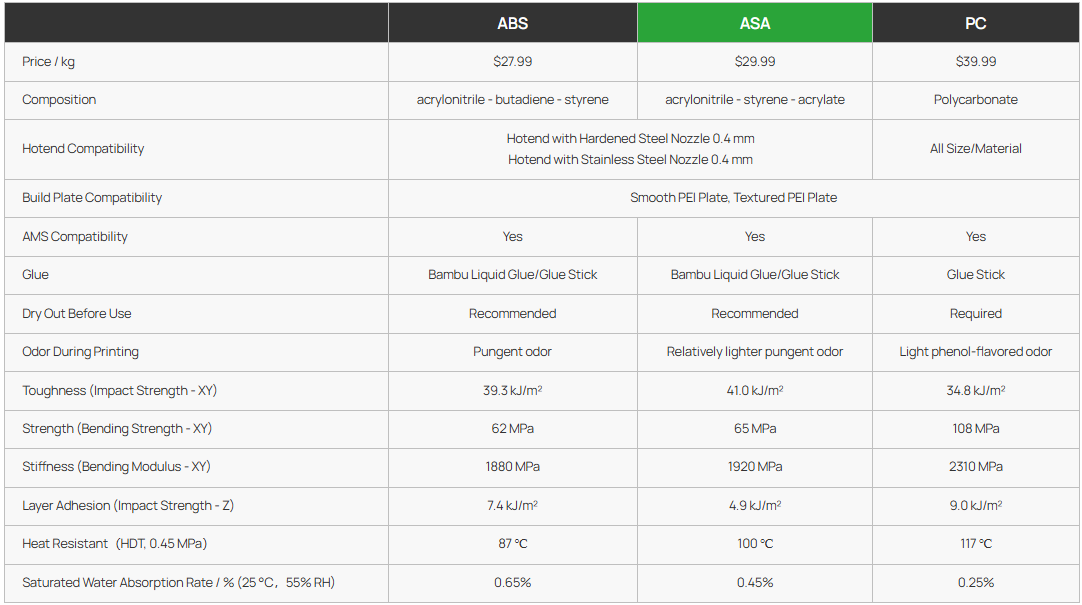Screen dimensions: 1082x605
Task: Click the Required dry out cell
Action: point(976,314)
